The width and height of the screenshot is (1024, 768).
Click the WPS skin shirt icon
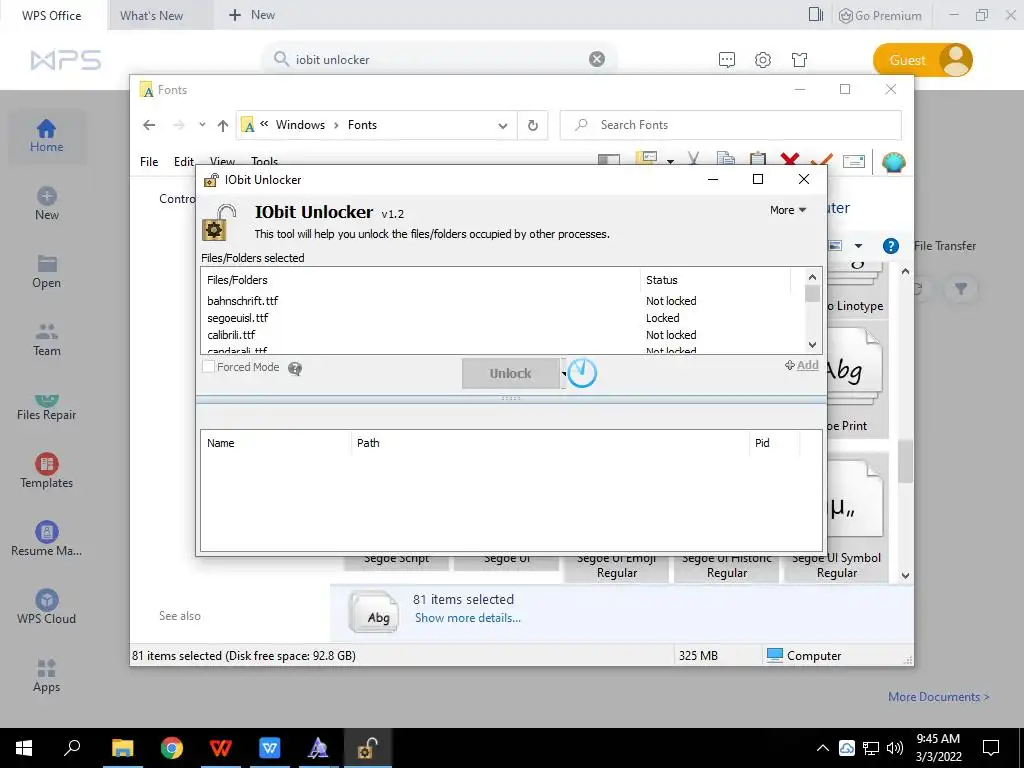point(799,60)
